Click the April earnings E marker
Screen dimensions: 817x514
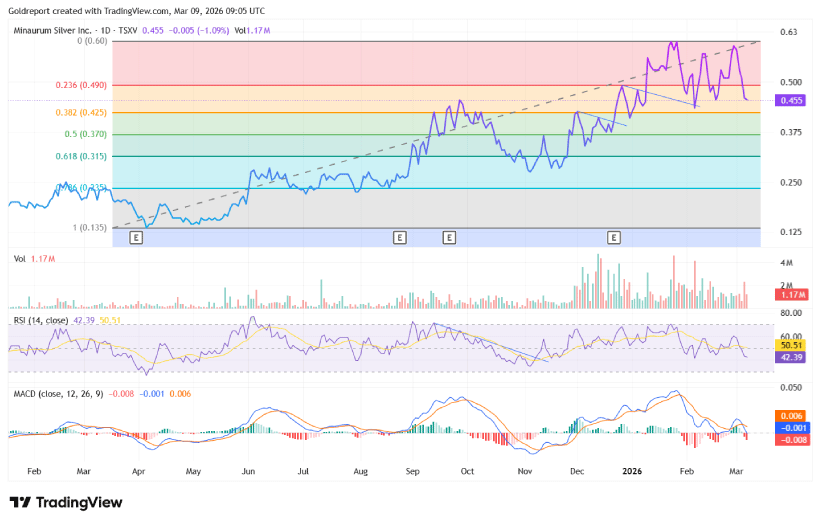click(x=135, y=238)
